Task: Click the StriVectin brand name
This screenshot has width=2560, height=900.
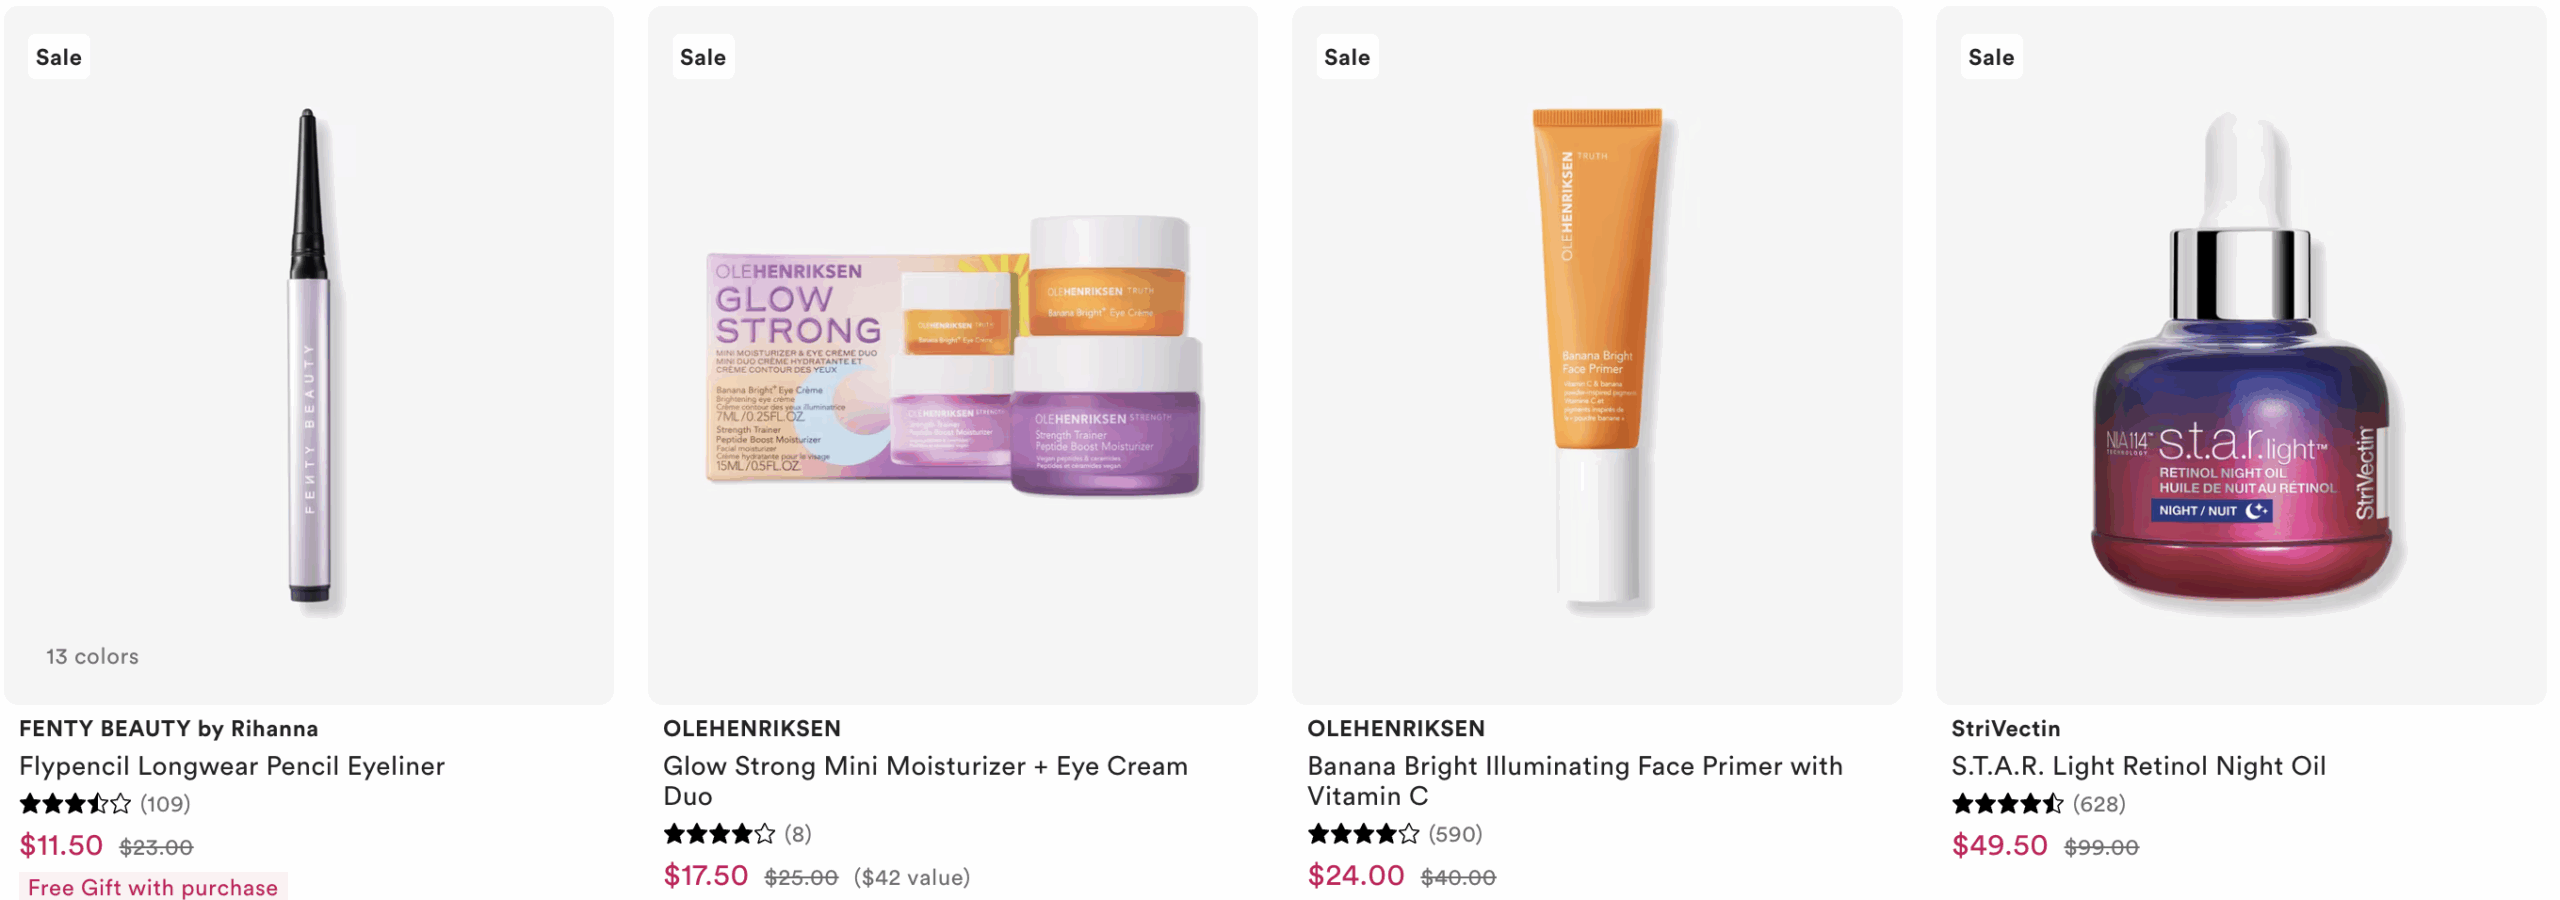Action: pos(2005,728)
